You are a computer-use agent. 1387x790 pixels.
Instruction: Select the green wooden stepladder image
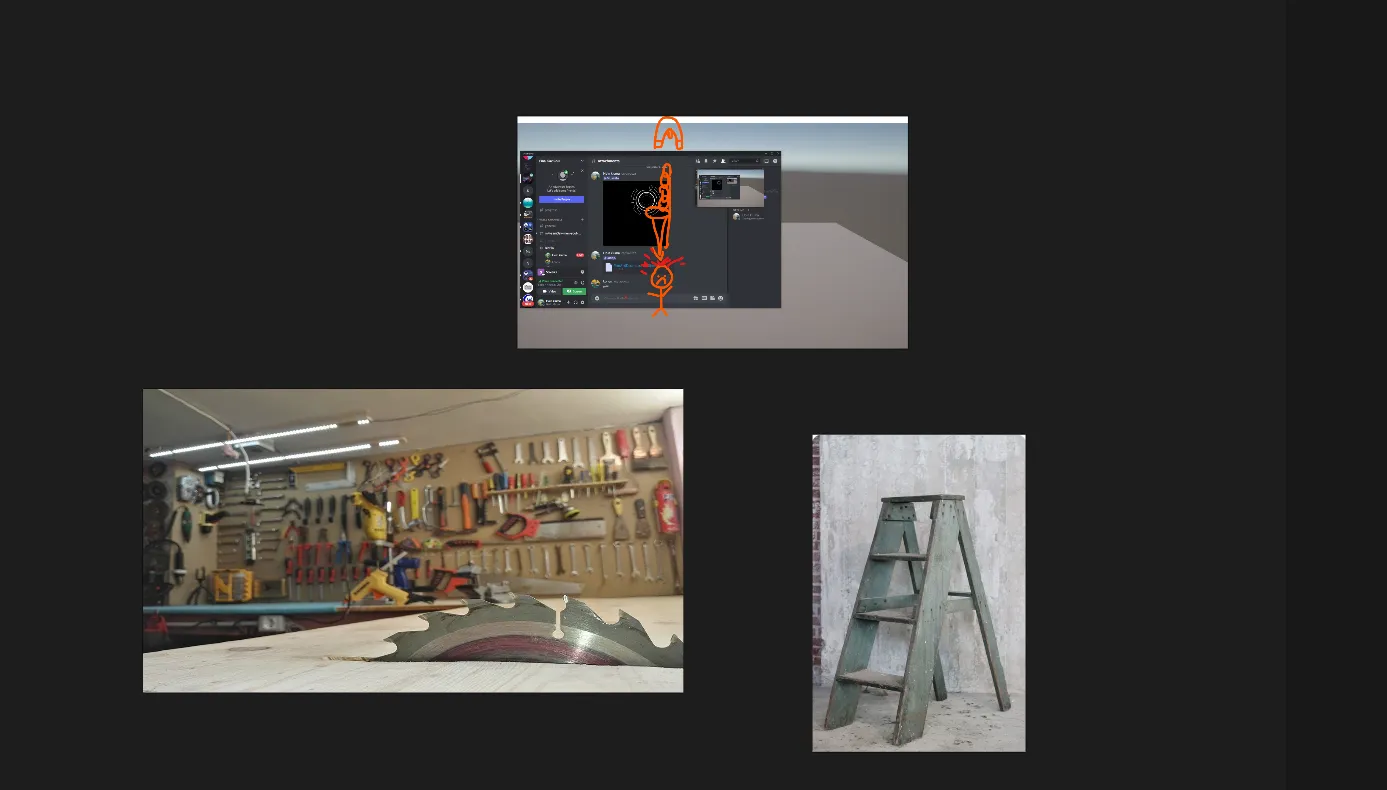pos(918,592)
